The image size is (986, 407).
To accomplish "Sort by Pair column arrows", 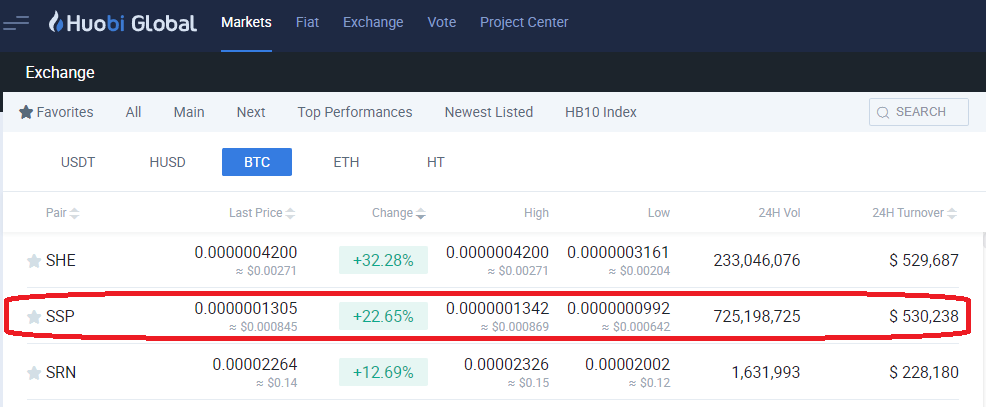I will [75, 213].
